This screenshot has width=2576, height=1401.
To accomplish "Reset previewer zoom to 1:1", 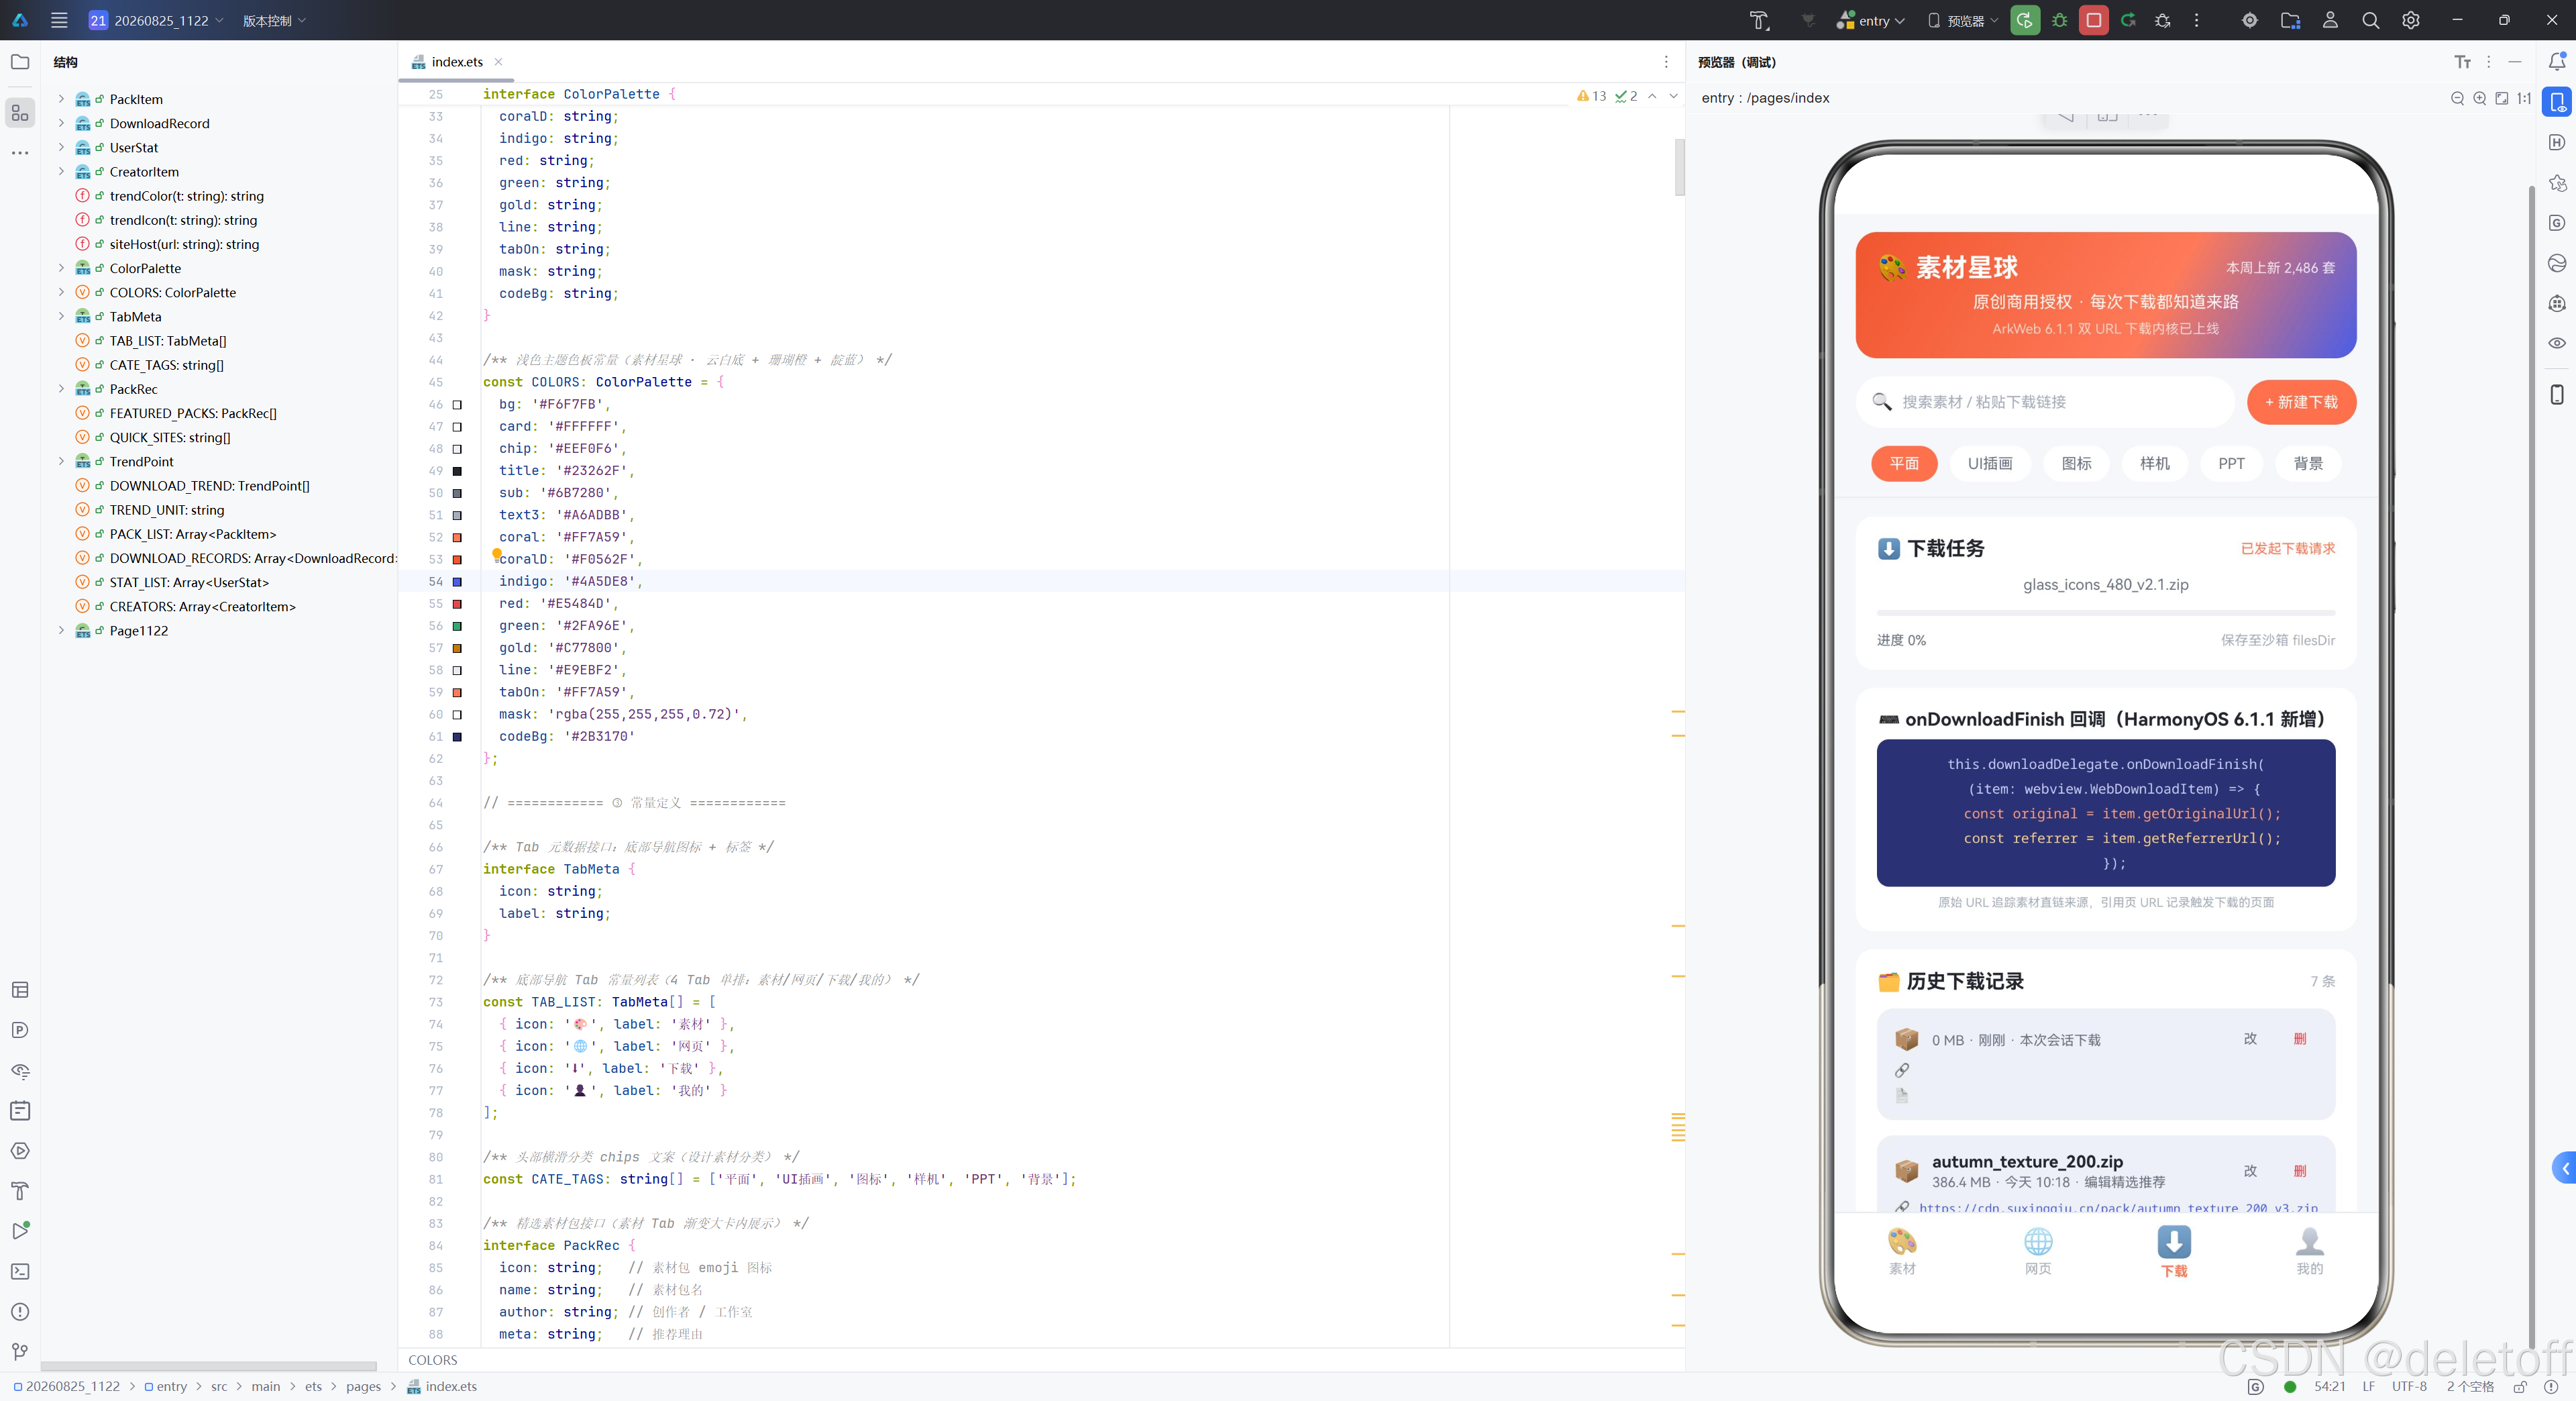I will (2523, 98).
